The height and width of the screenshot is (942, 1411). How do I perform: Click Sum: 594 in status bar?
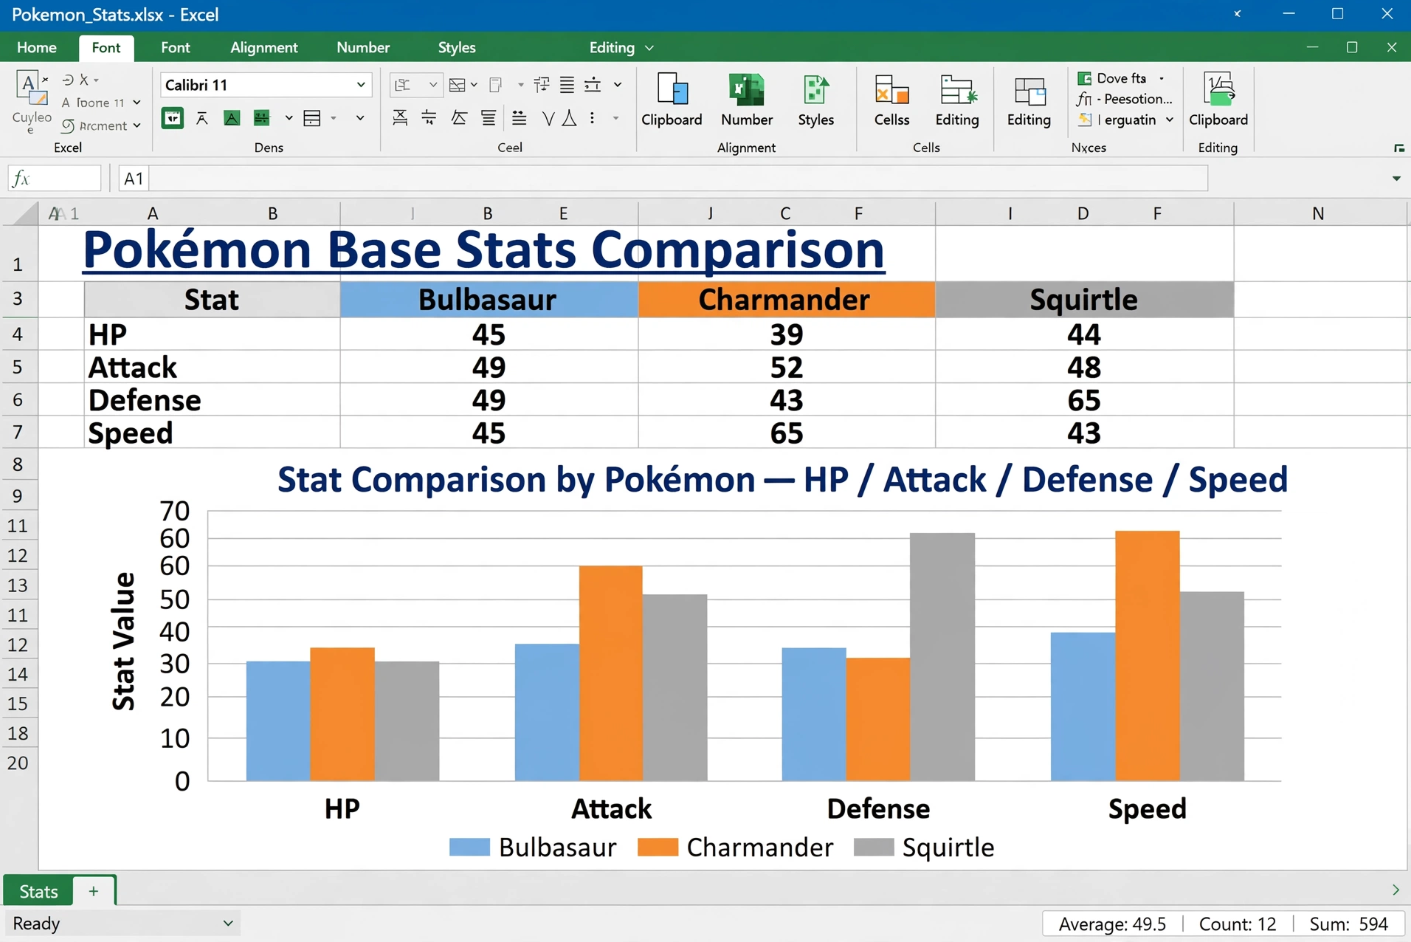1348,924
